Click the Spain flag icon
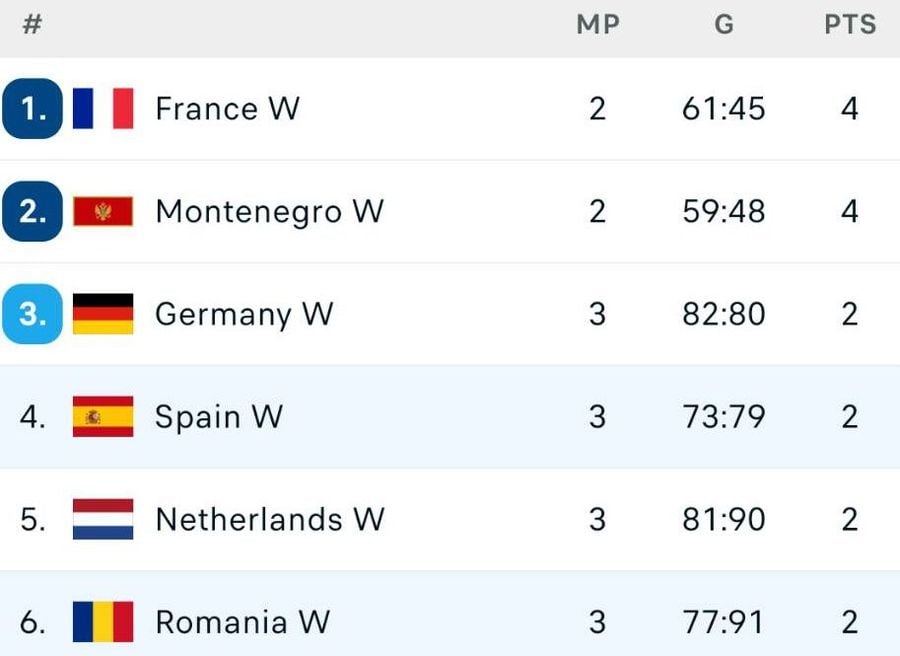This screenshot has height=656, width=900. click(103, 417)
